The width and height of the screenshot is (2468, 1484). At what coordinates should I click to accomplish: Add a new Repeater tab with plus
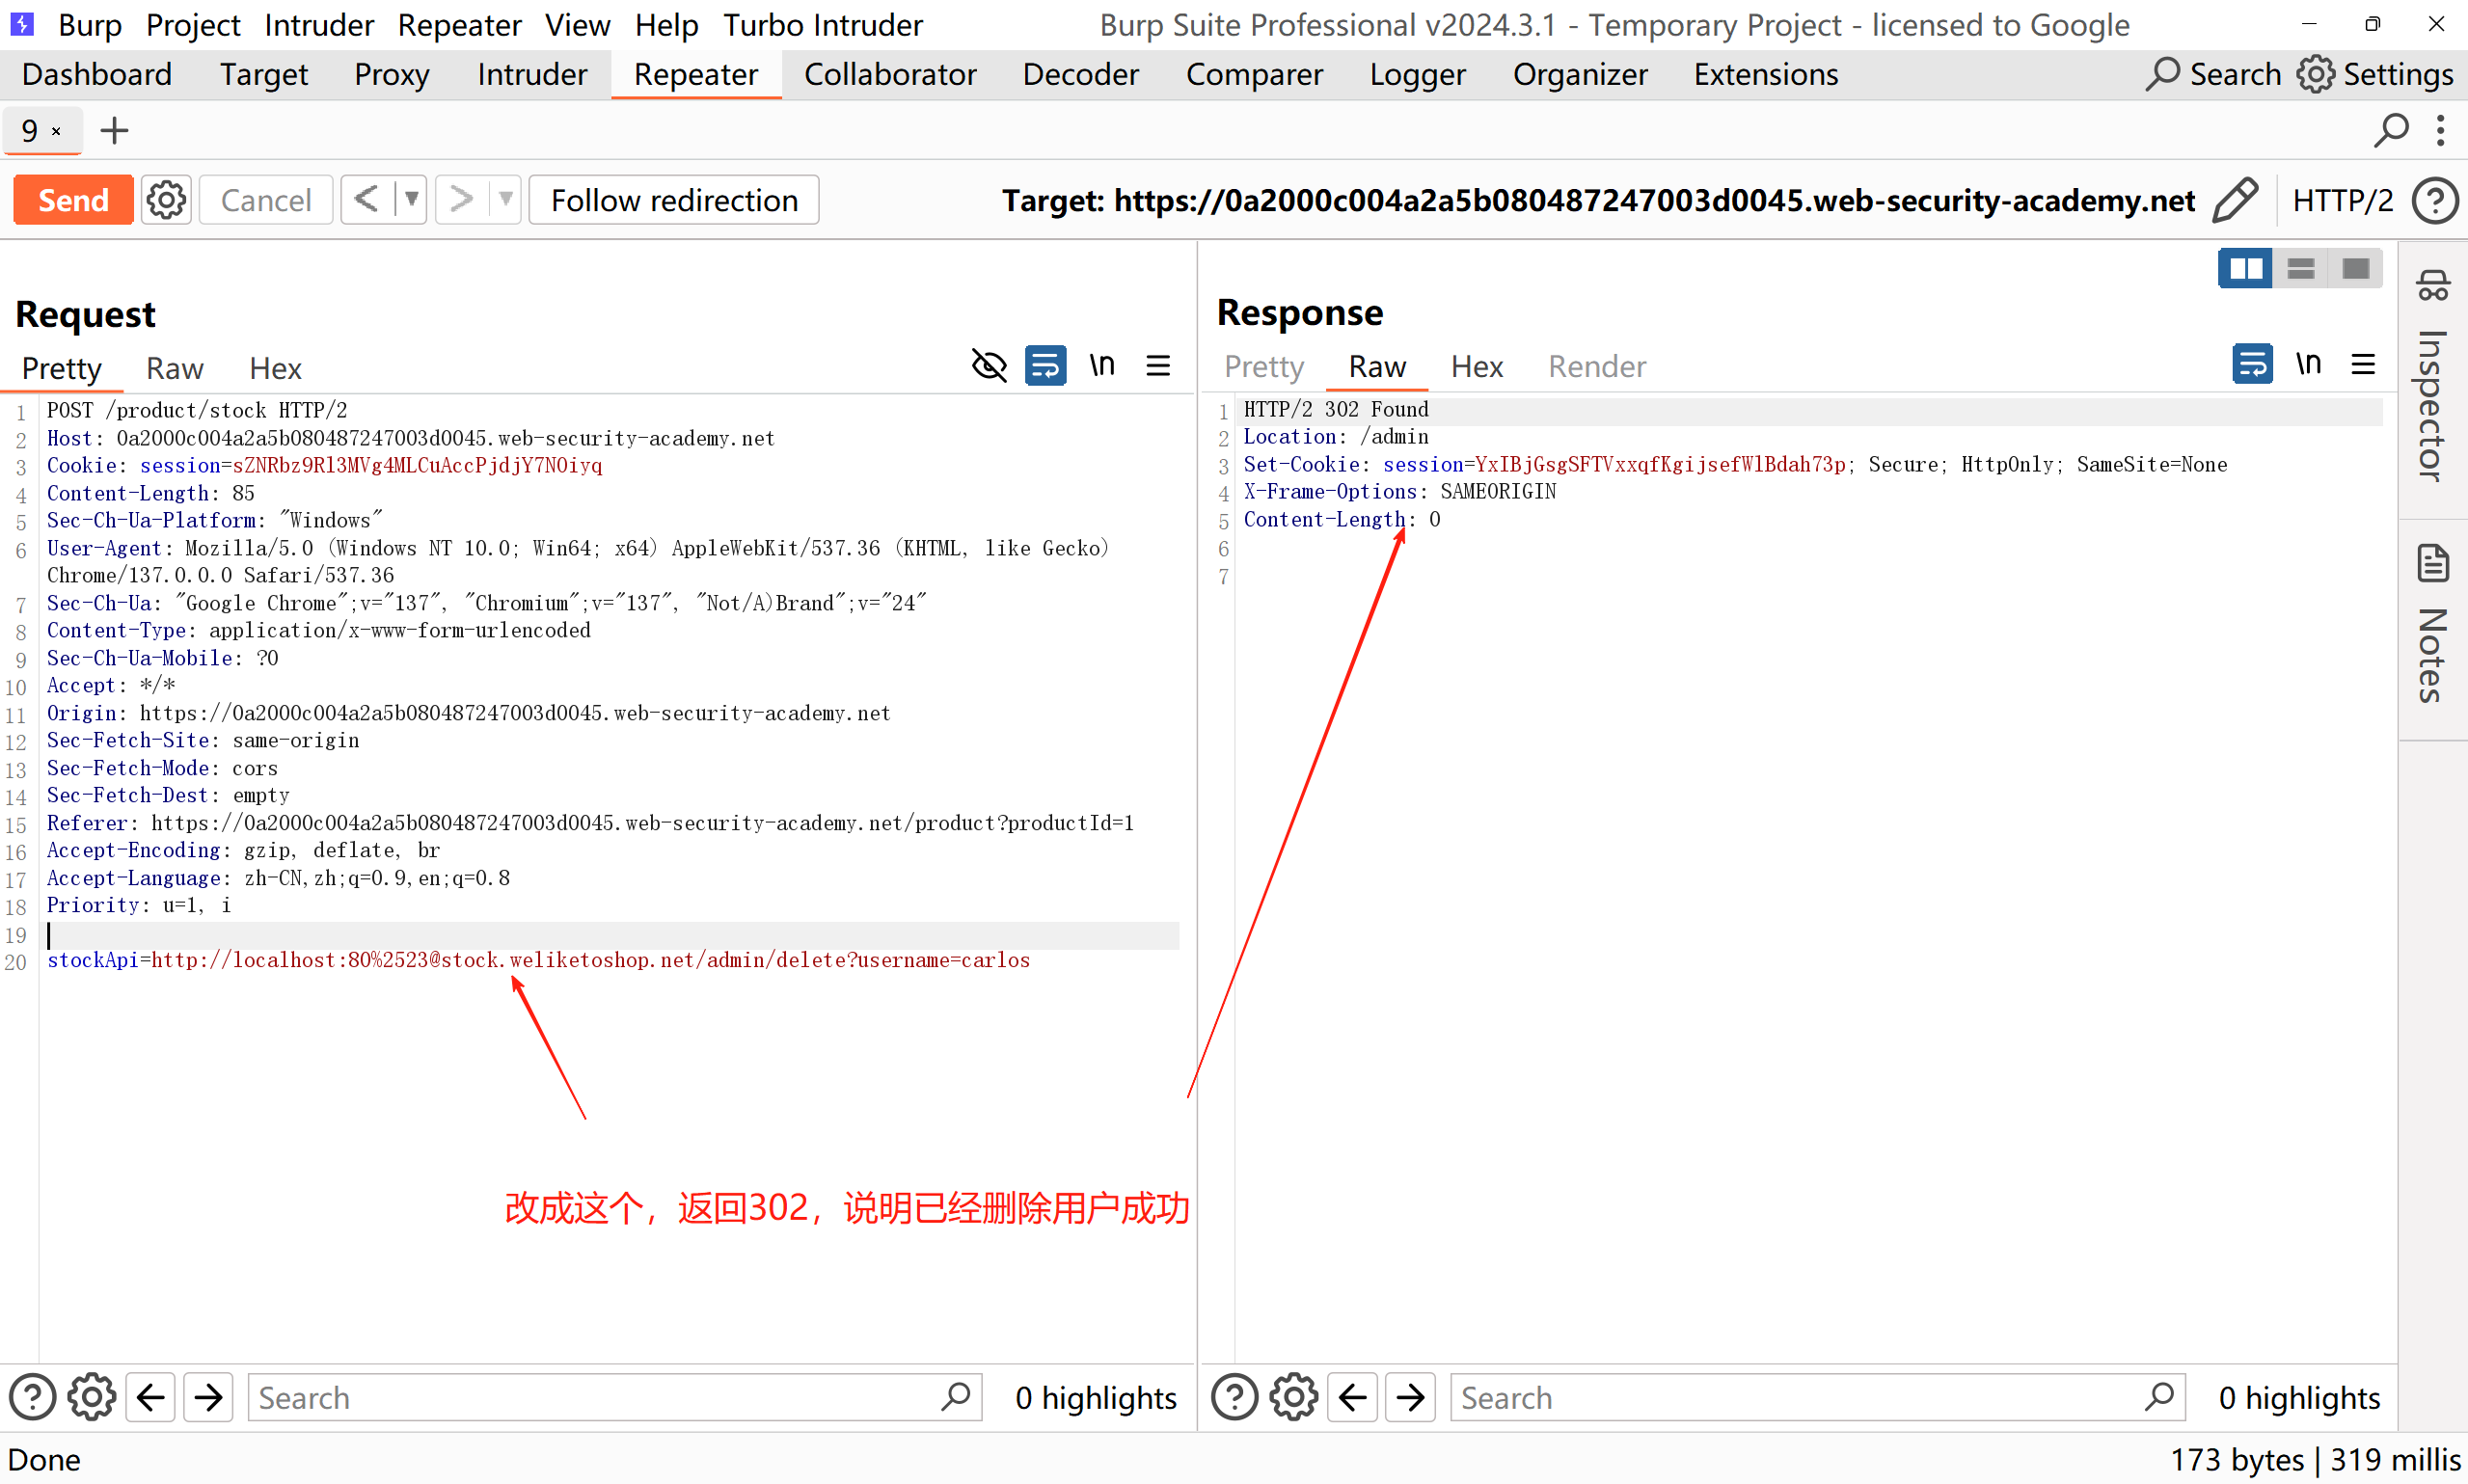tap(115, 130)
